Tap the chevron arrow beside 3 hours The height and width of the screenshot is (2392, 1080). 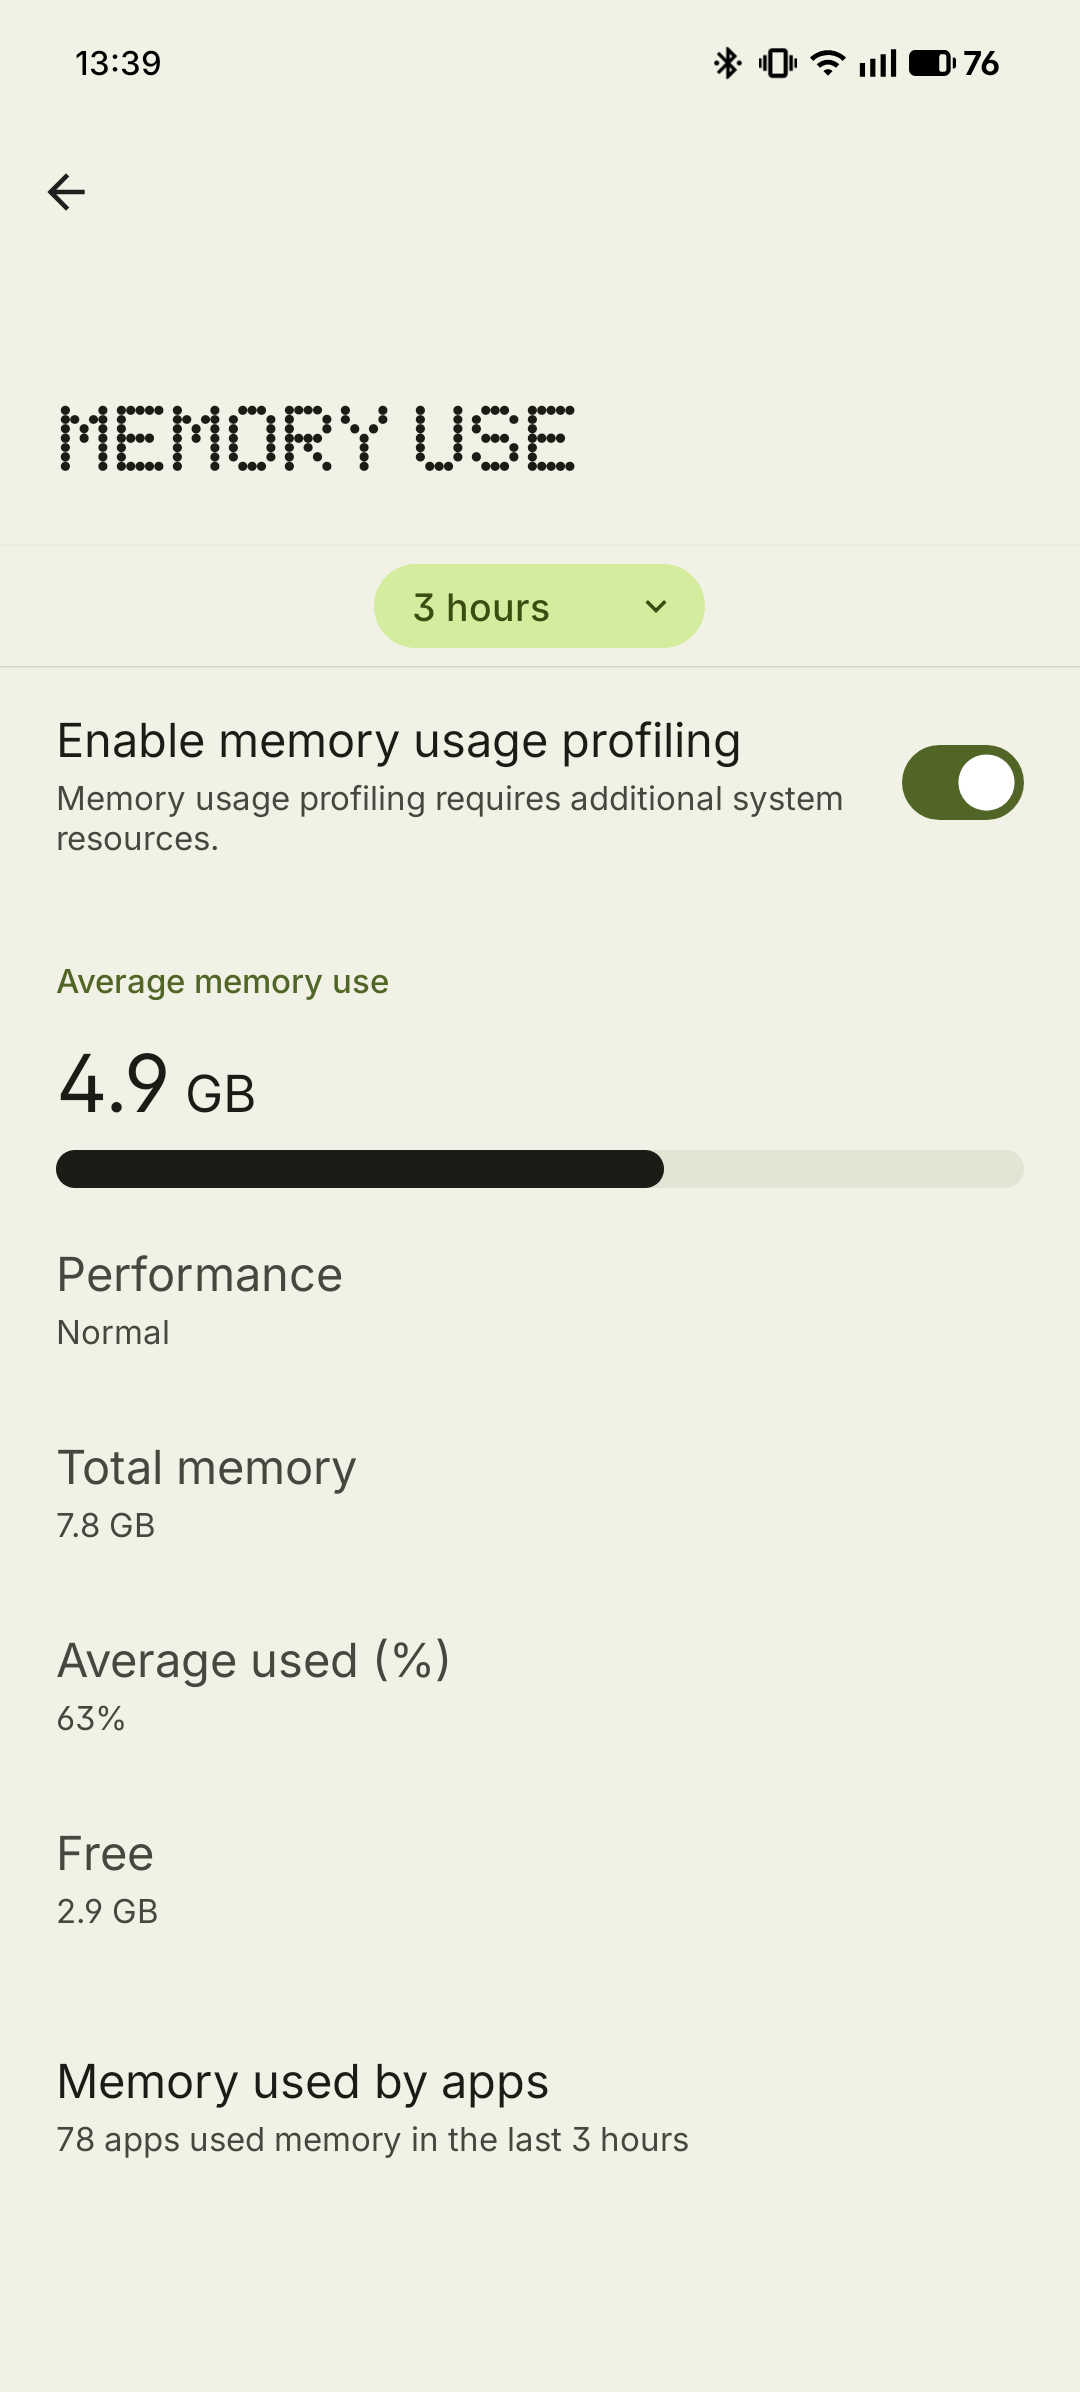(656, 607)
